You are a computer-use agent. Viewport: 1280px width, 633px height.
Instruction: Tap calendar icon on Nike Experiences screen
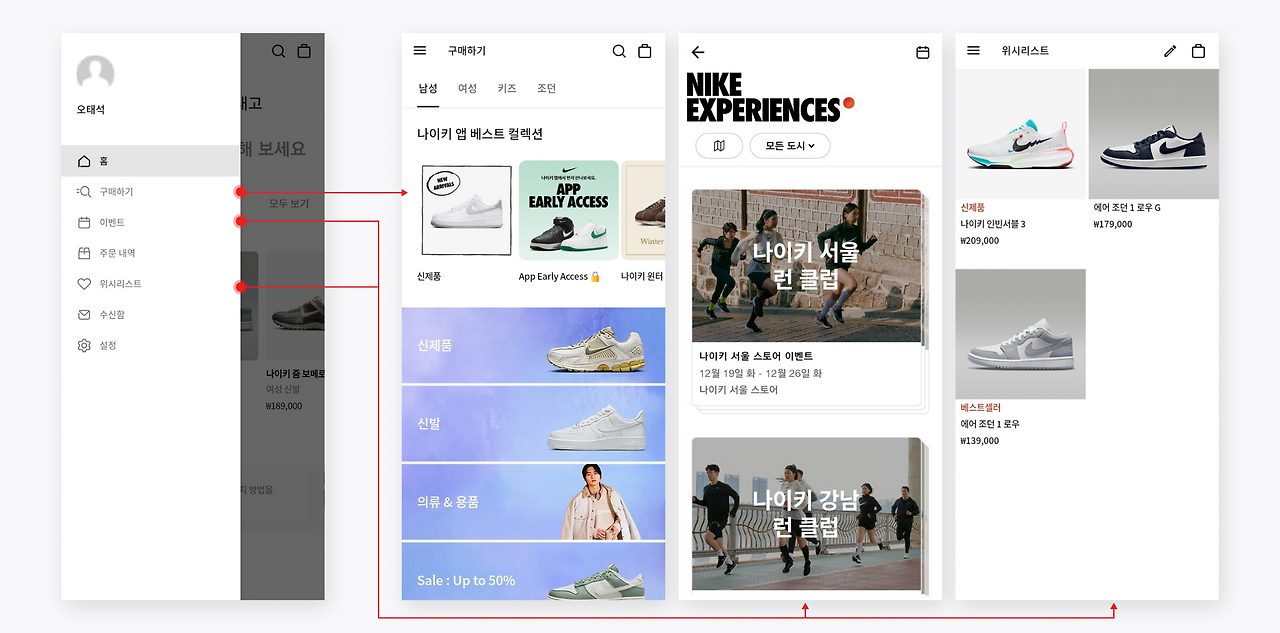[923, 52]
